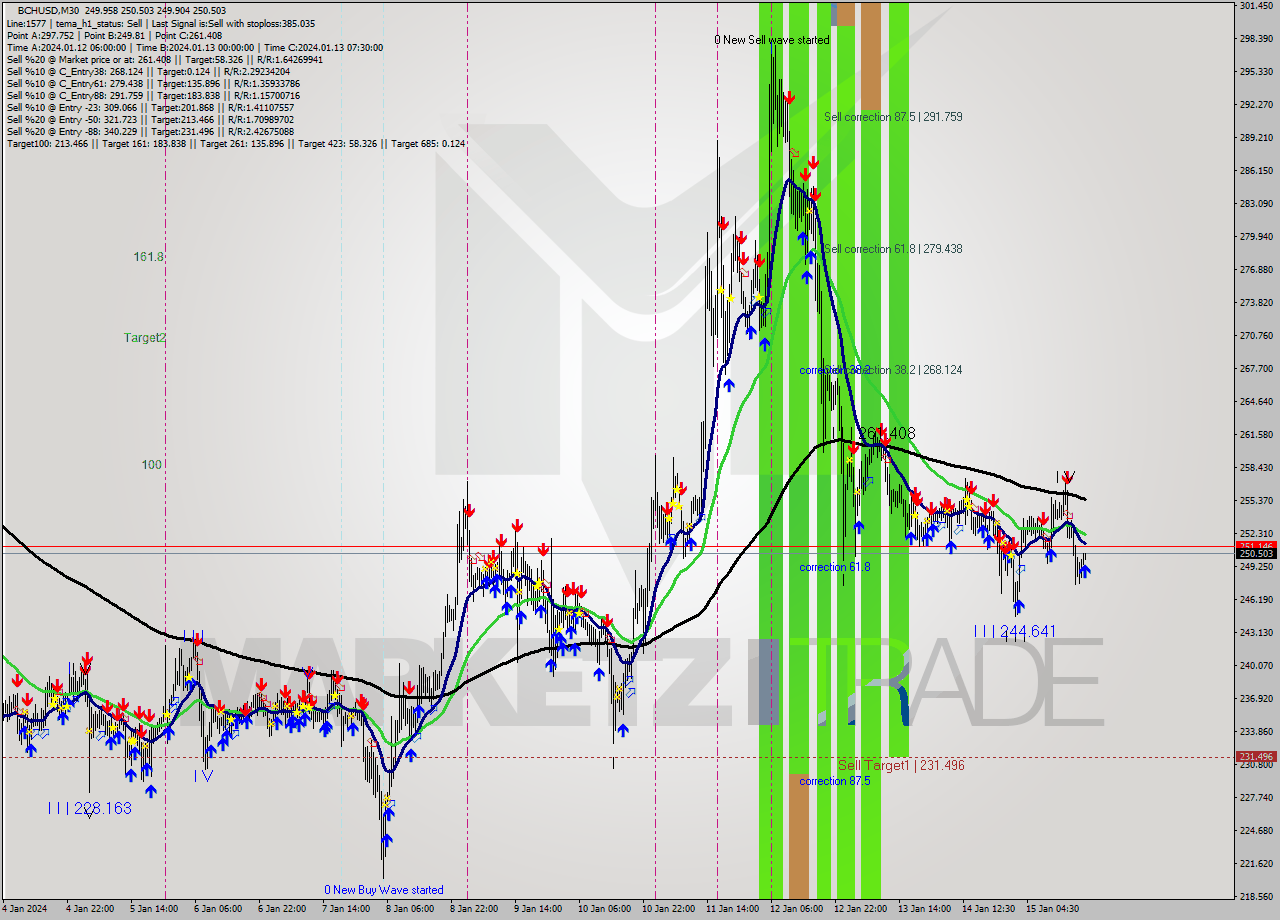This screenshot has height=920, width=1280.
Task: Click the 301.450 price axis label
Action: pyautogui.click(x=1255, y=6)
